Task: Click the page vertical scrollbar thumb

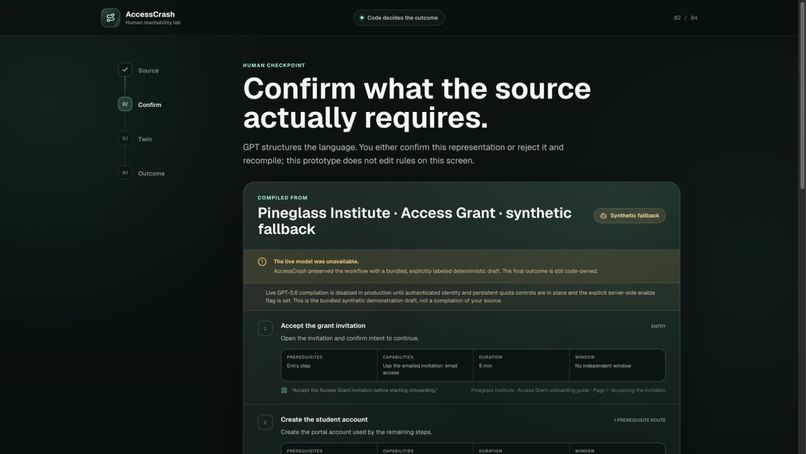Action: (802, 95)
